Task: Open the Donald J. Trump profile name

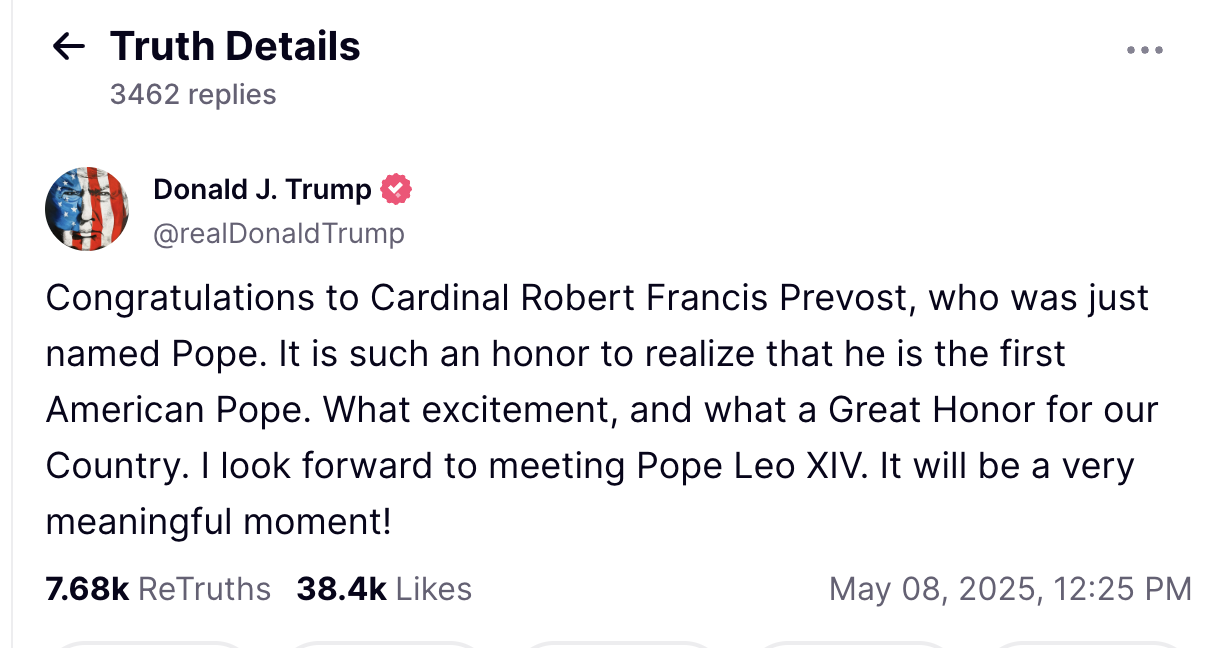Action: point(262,189)
